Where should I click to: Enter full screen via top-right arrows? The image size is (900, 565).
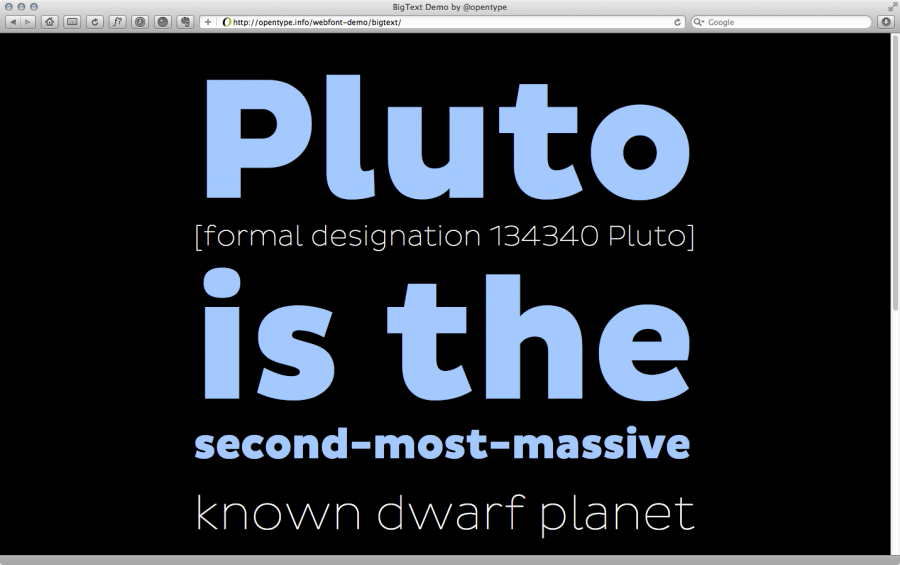coord(891,6)
